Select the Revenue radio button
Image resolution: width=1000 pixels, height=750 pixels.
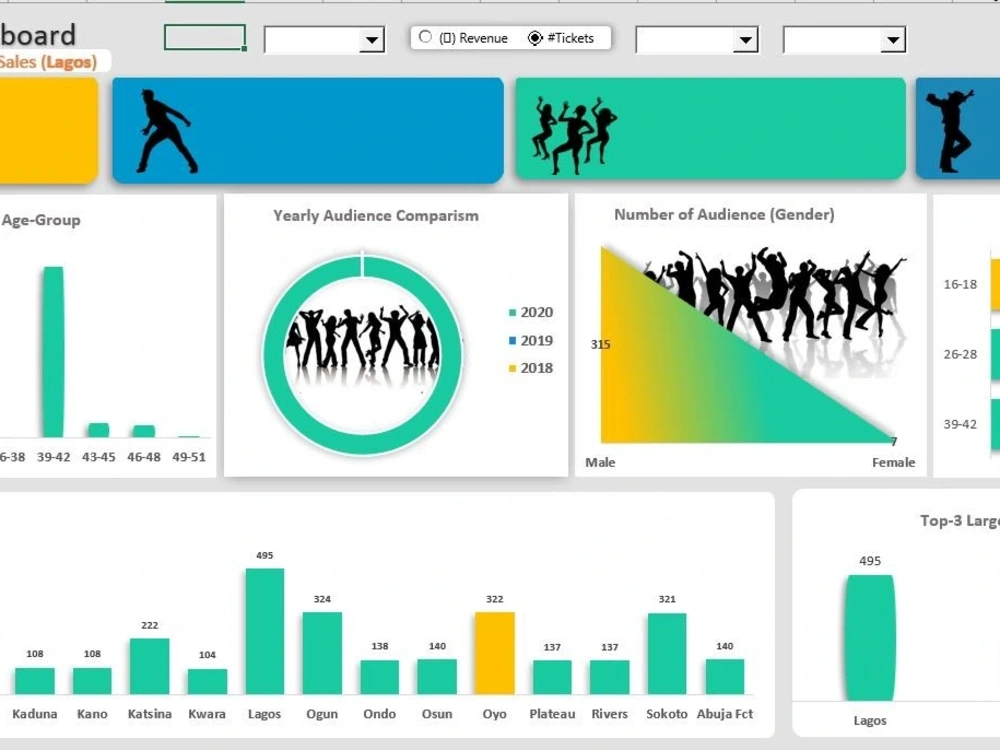coord(428,37)
